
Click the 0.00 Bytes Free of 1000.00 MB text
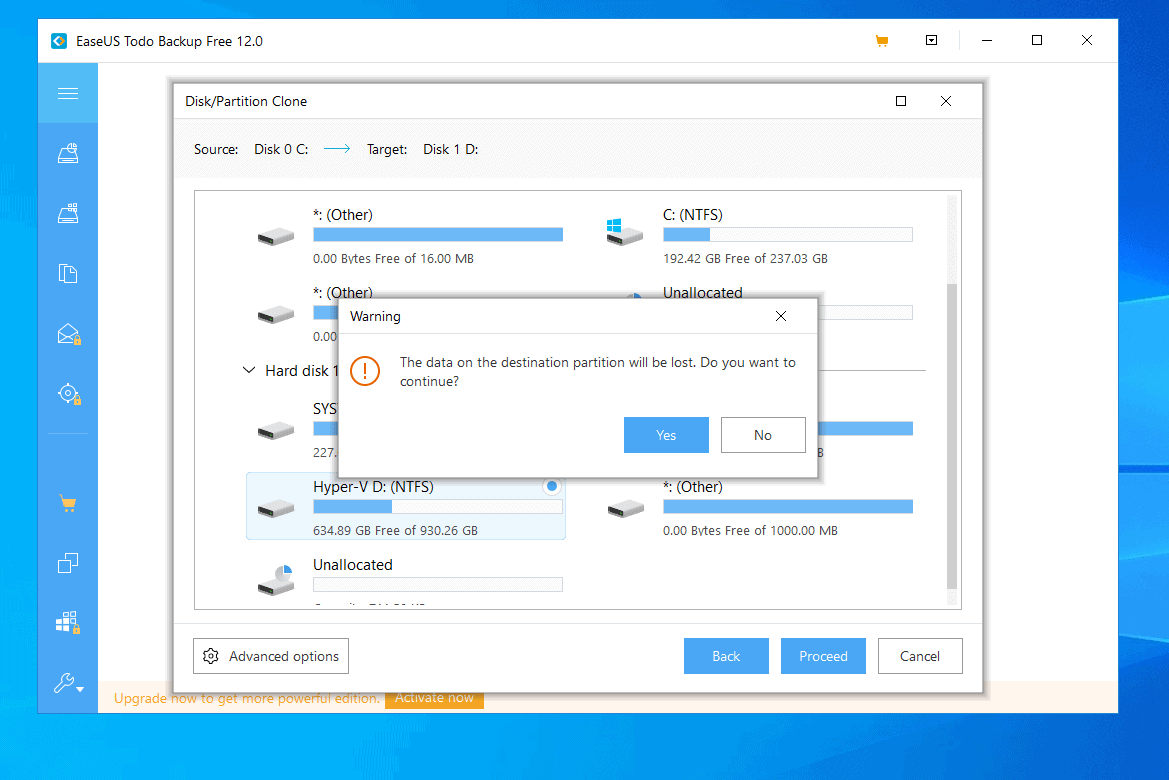pos(750,531)
